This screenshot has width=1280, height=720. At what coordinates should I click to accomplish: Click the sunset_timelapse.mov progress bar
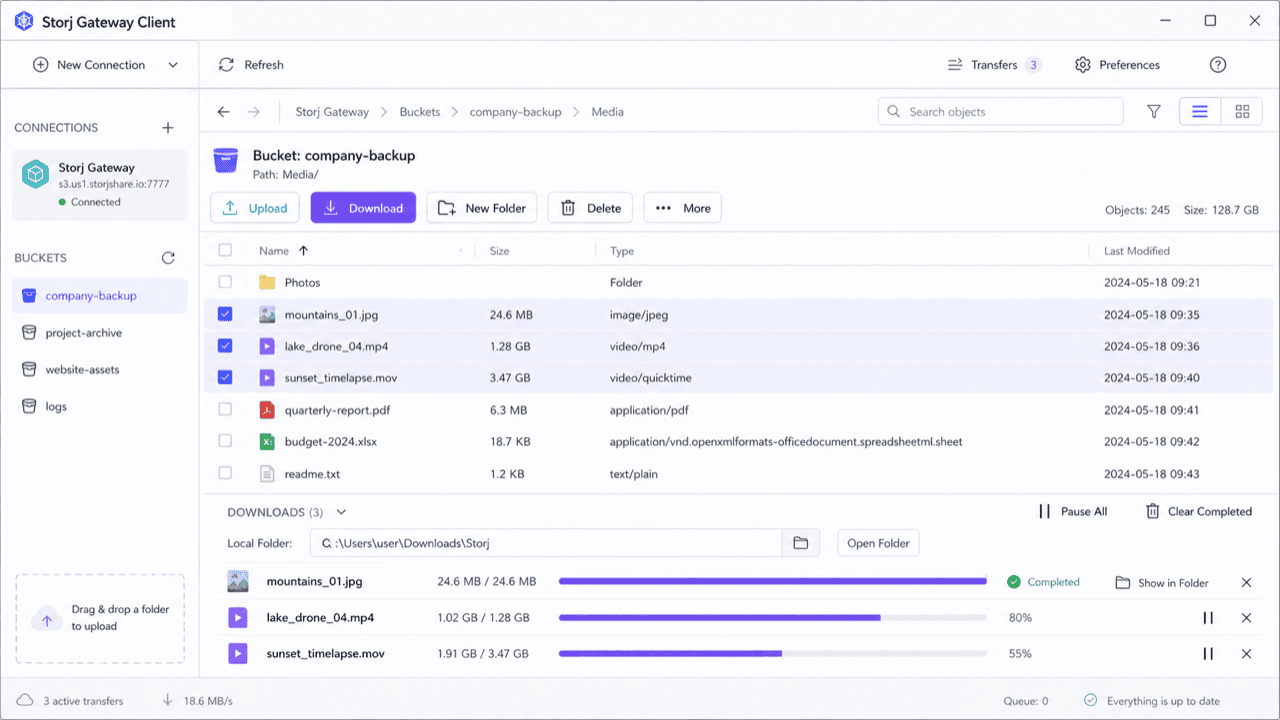coord(773,654)
